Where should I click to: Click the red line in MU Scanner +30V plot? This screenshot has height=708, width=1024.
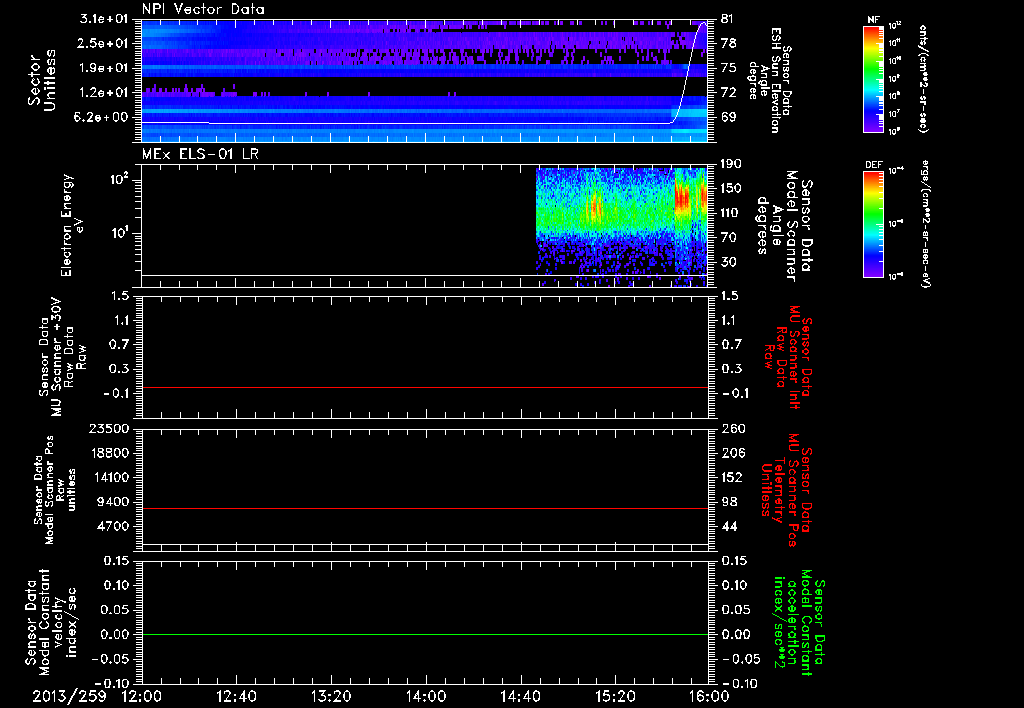tap(425, 387)
